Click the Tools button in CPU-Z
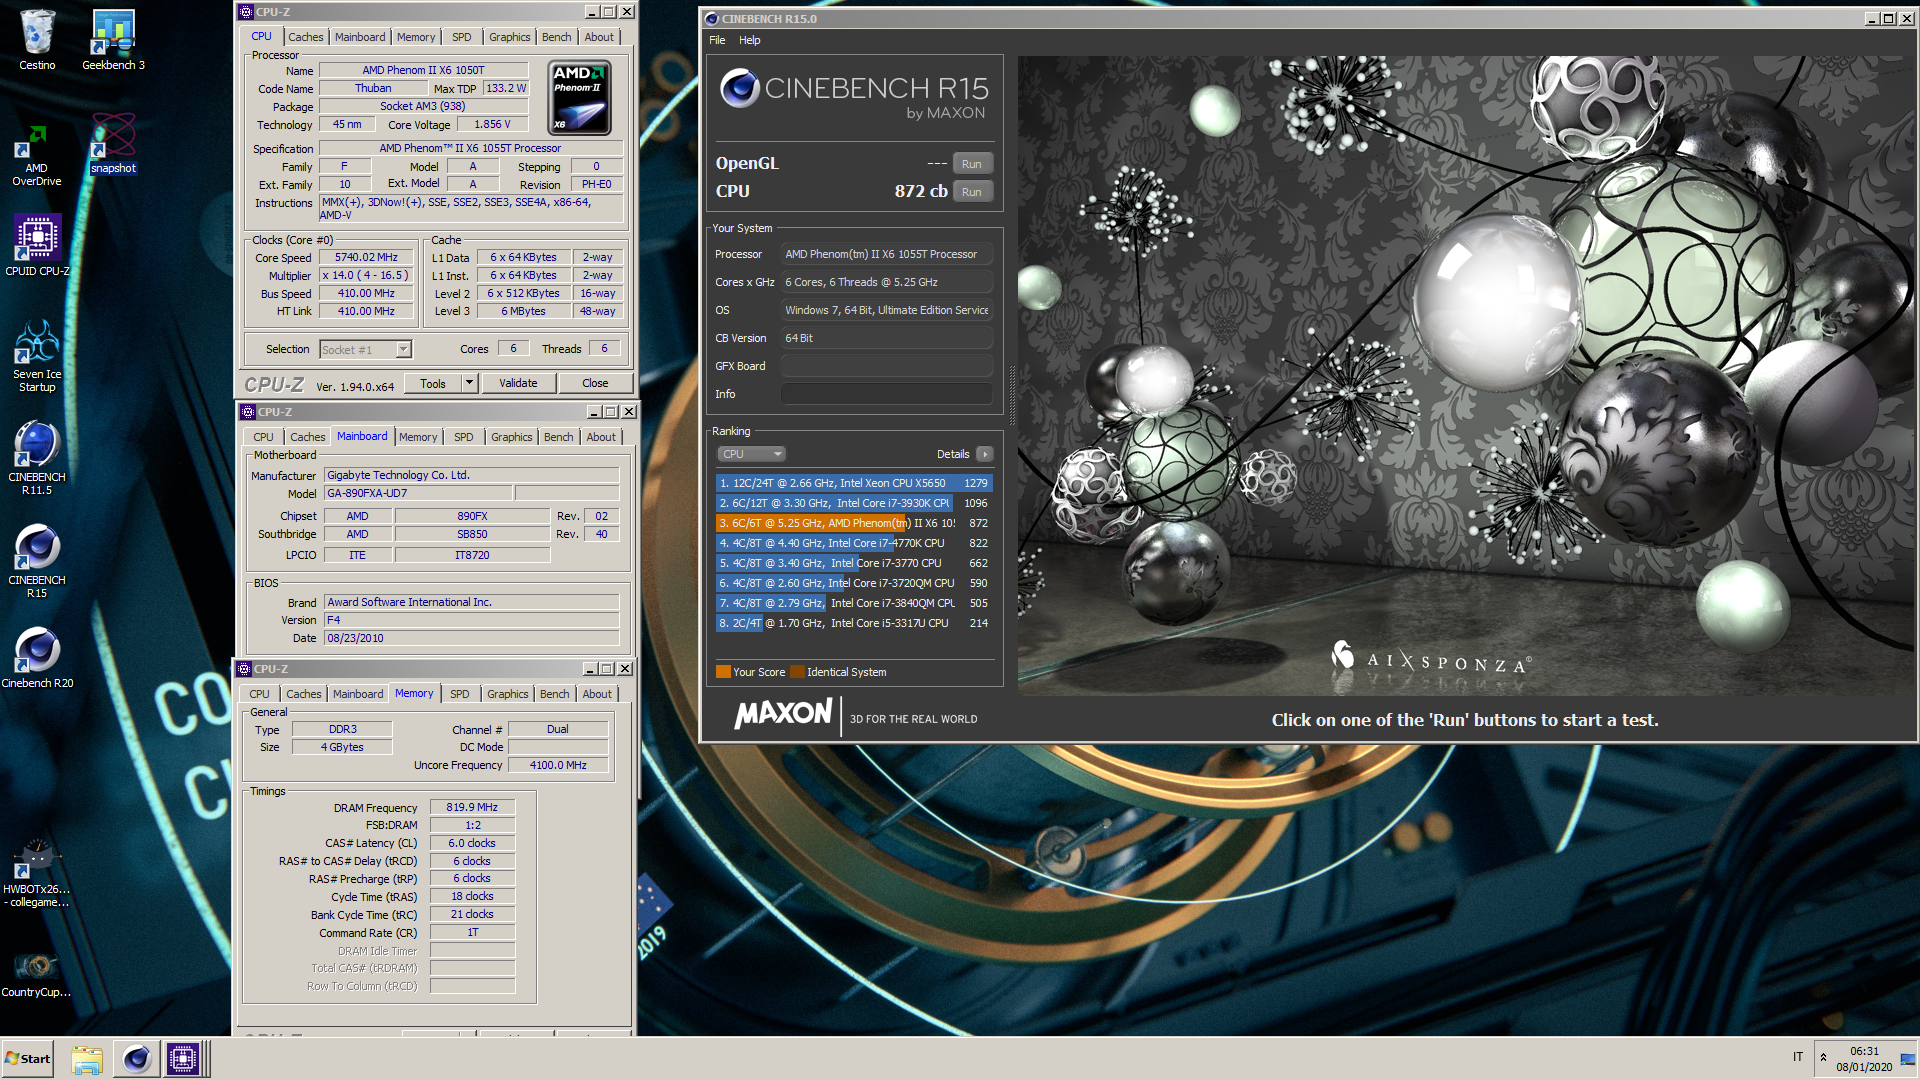 pyautogui.click(x=433, y=383)
